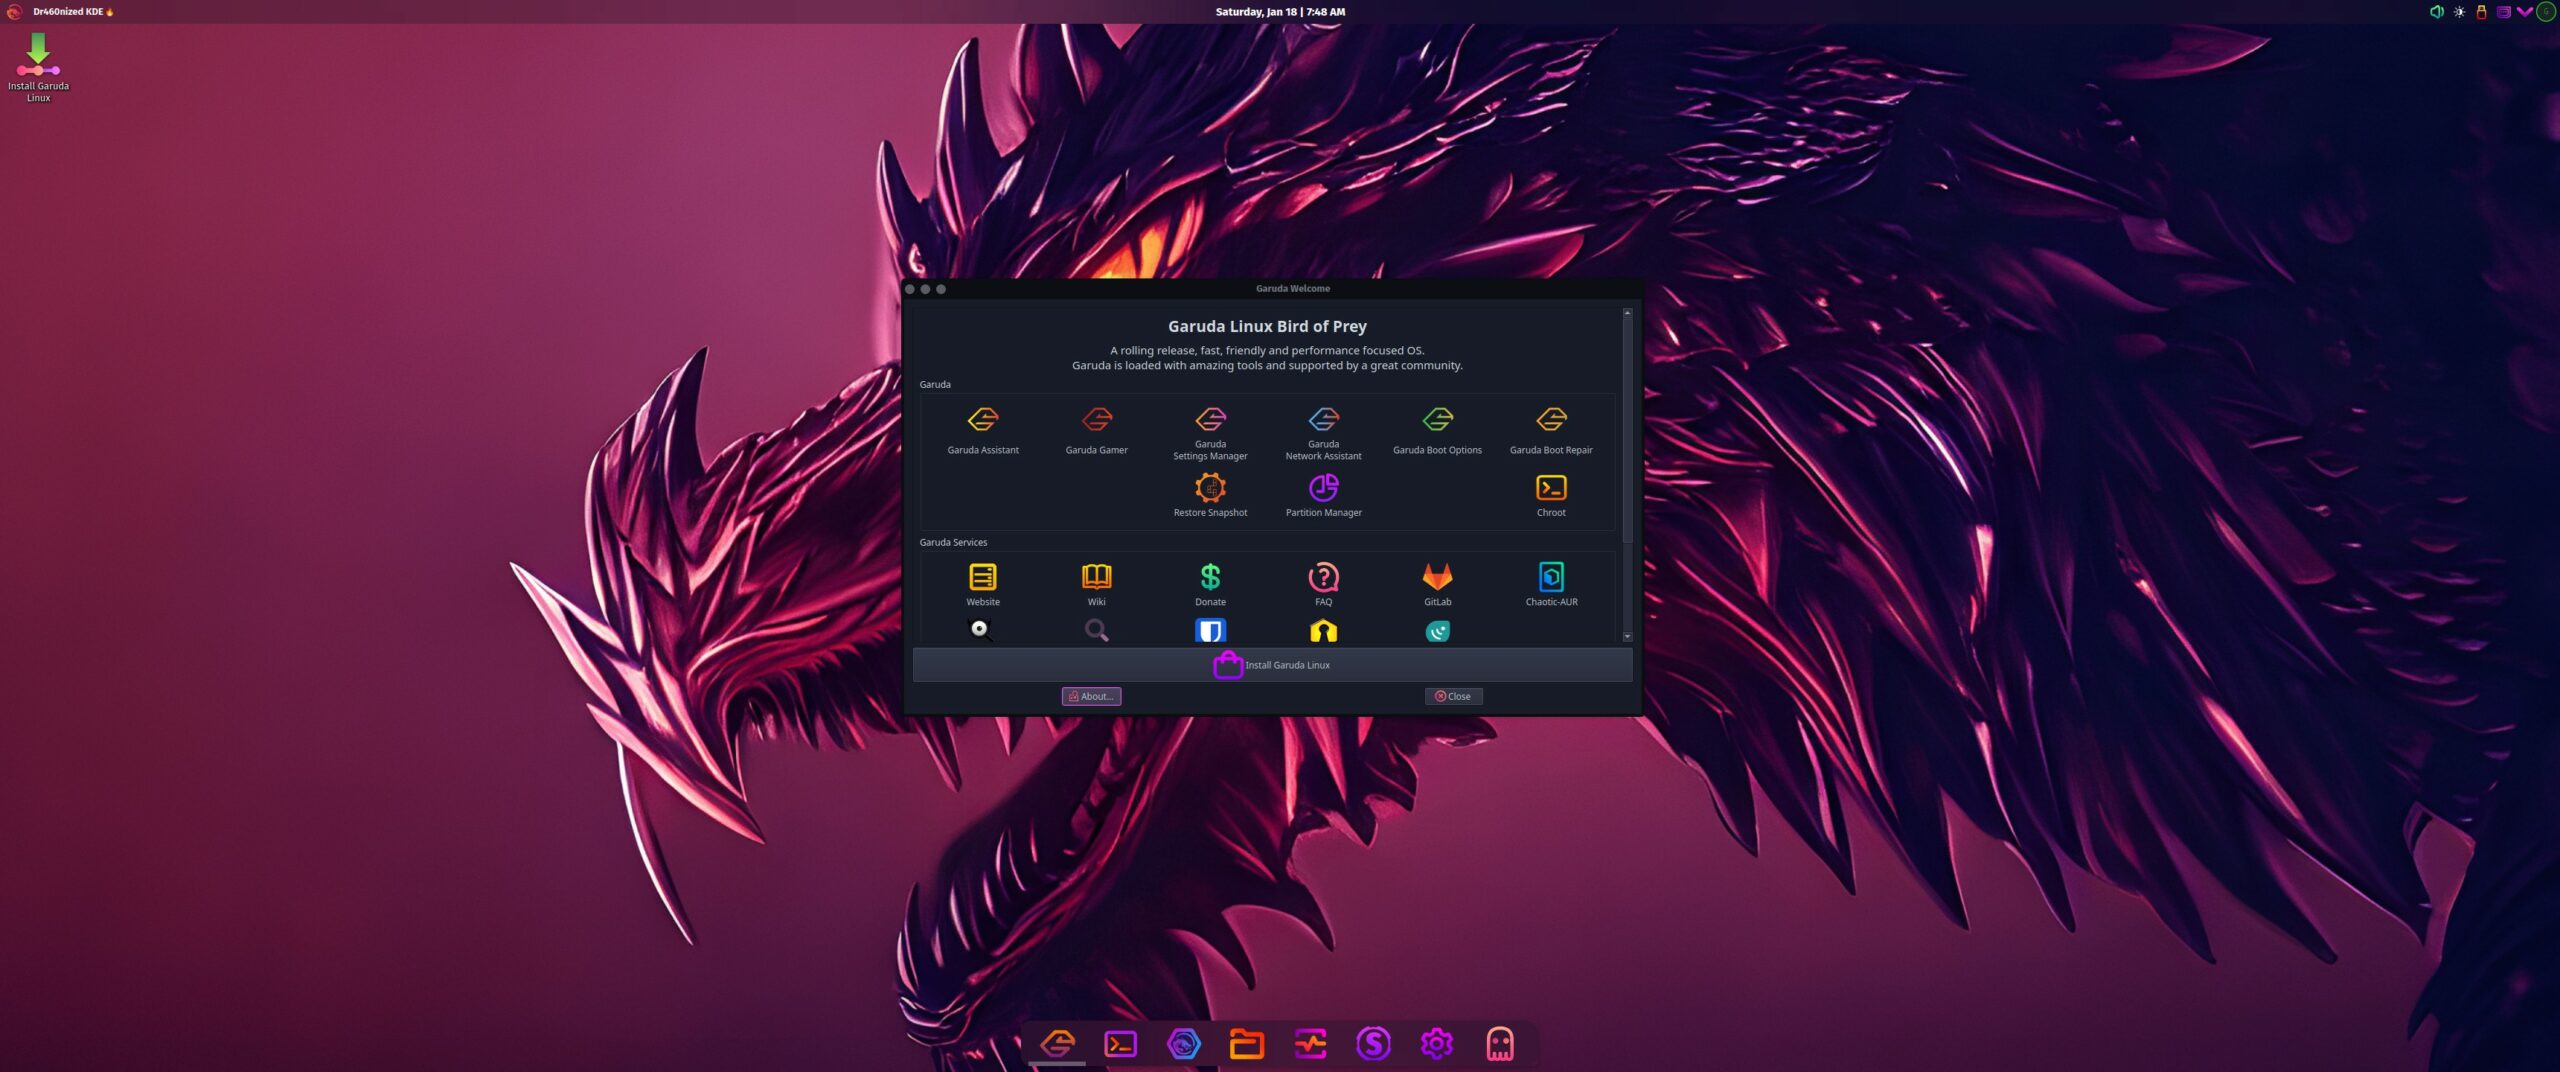Click the magnifying glass icon below Wiki

pos(1096,630)
